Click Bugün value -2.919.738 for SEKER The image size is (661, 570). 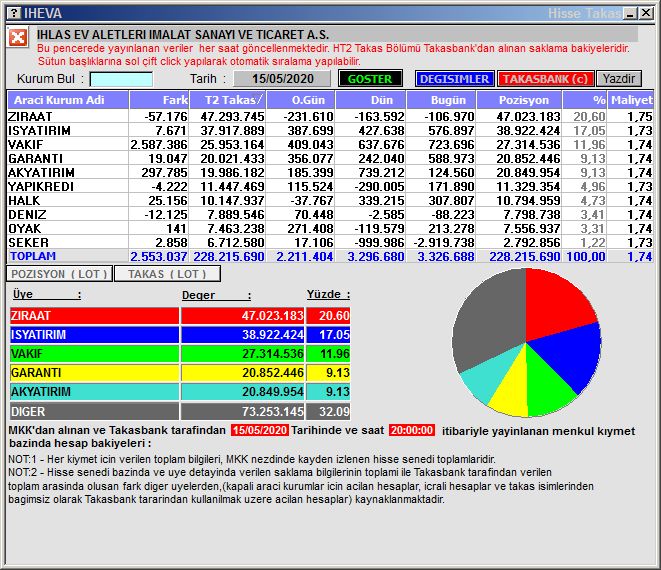click(444, 242)
